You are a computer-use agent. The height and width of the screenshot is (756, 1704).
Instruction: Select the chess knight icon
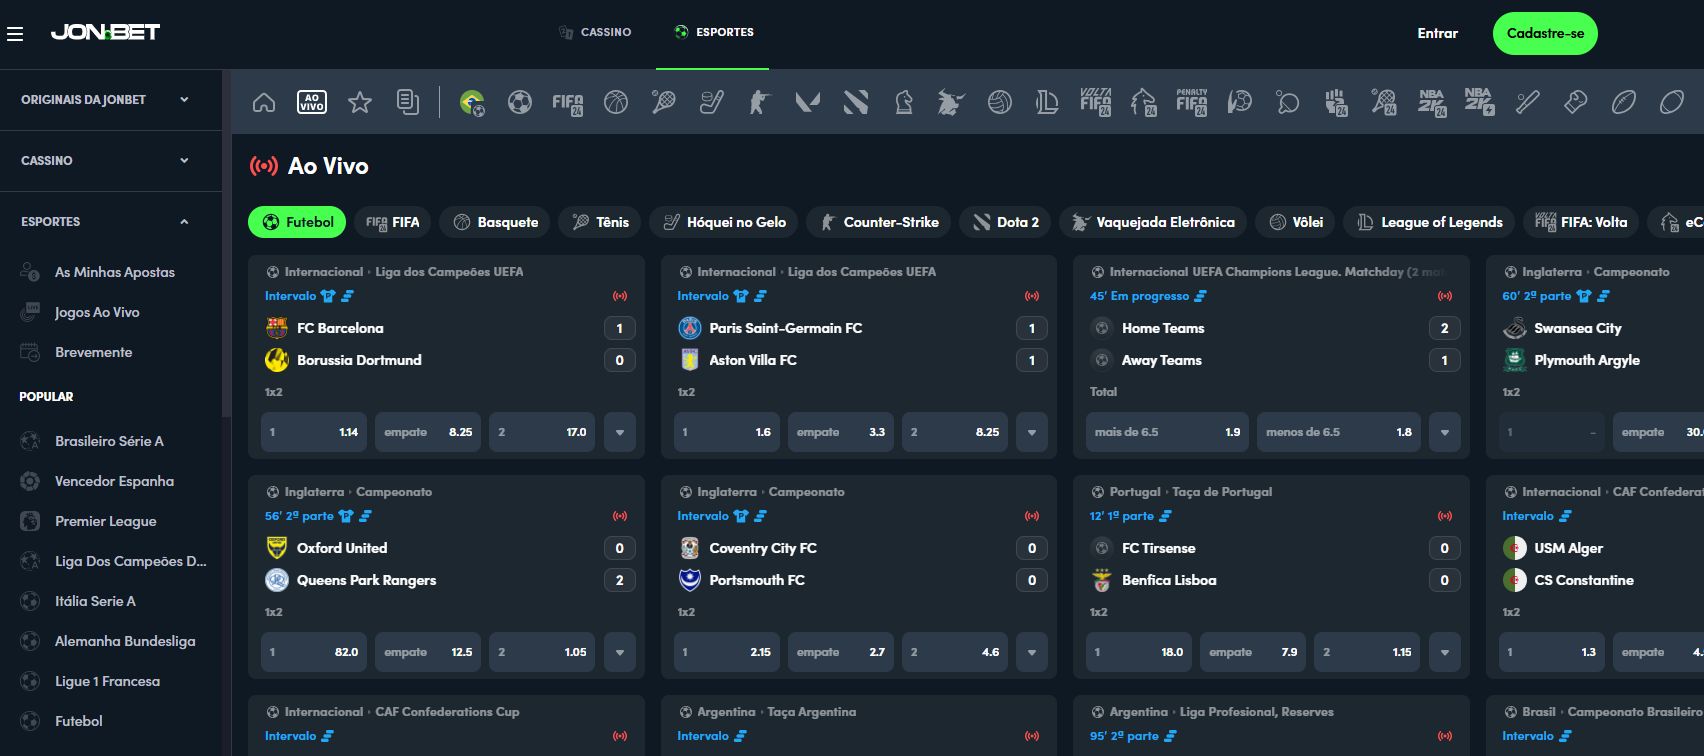[904, 102]
